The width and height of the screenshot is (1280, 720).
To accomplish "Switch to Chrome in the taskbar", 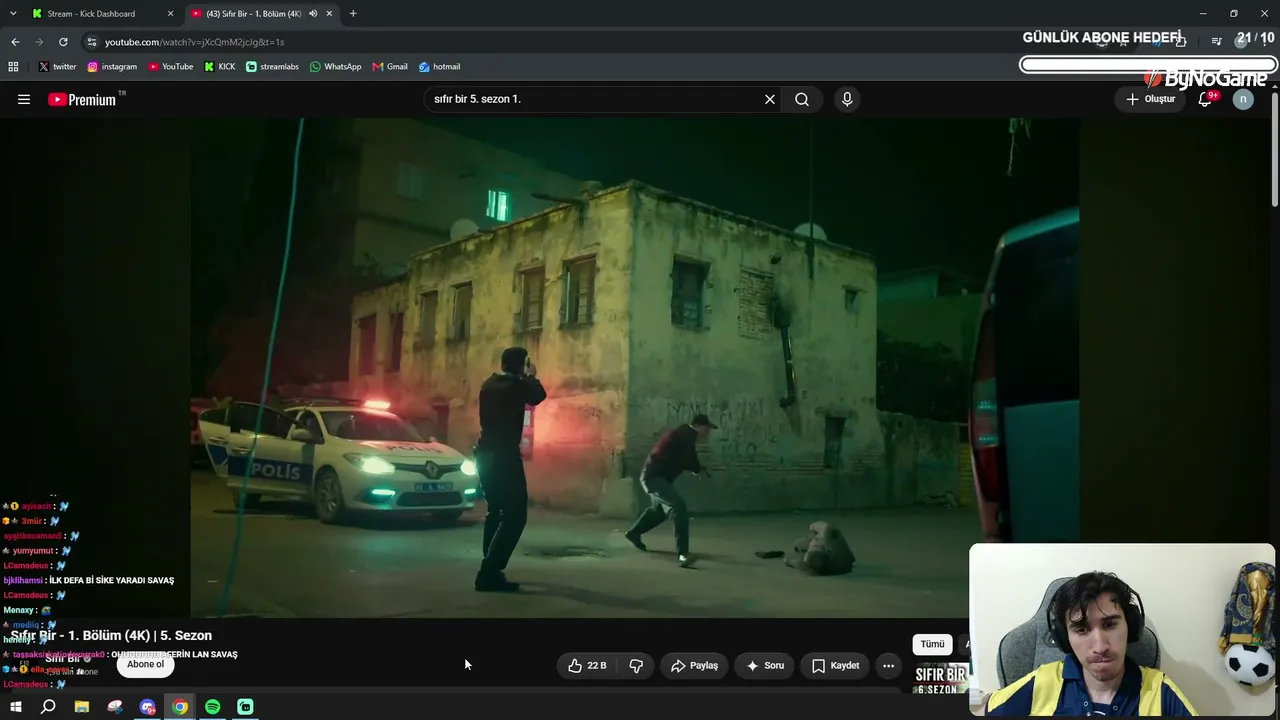I will pyautogui.click(x=180, y=707).
